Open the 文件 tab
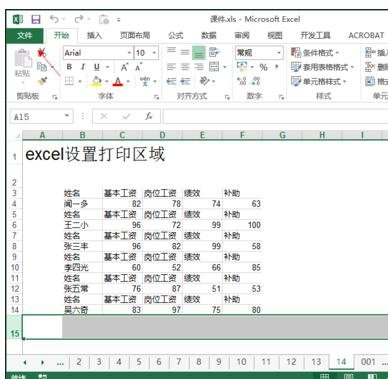The height and width of the screenshot is (379, 388). tap(24, 36)
